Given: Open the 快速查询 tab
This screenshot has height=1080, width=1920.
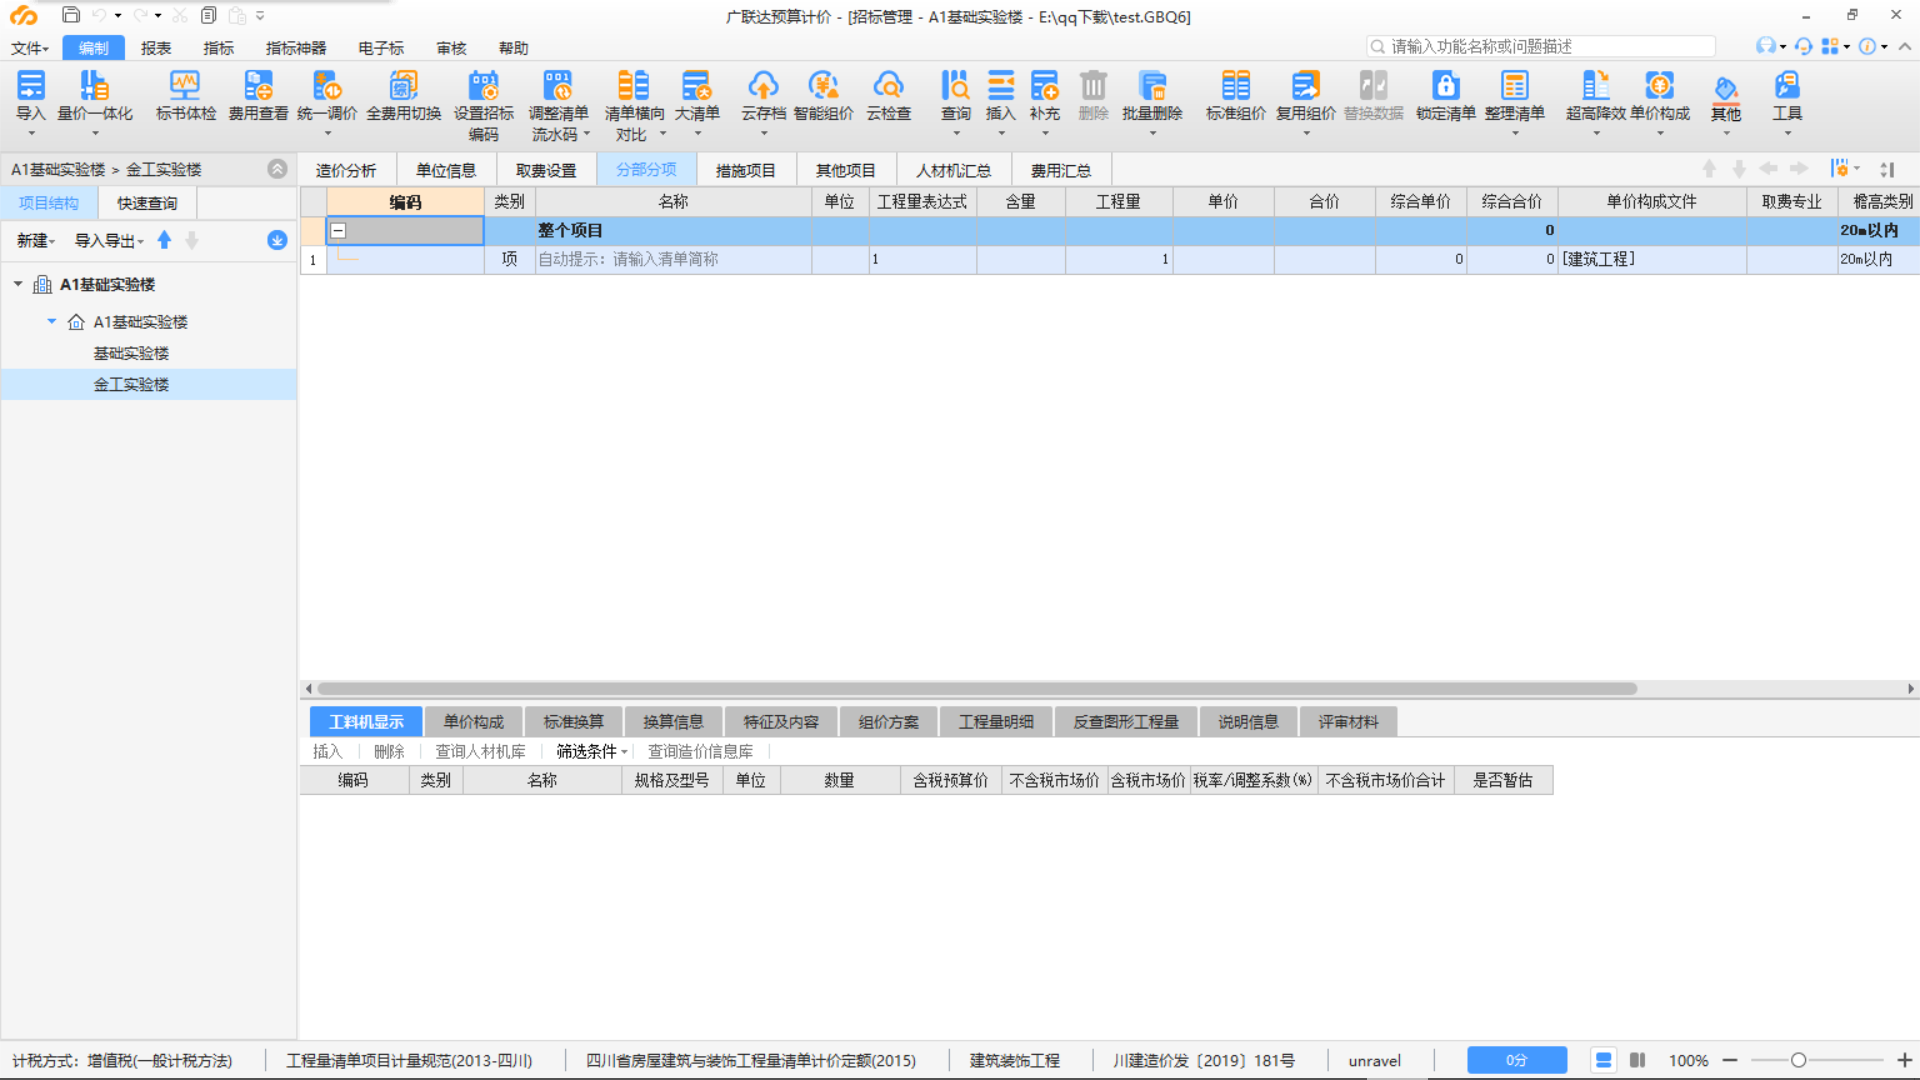Looking at the screenshot, I should (x=147, y=203).
